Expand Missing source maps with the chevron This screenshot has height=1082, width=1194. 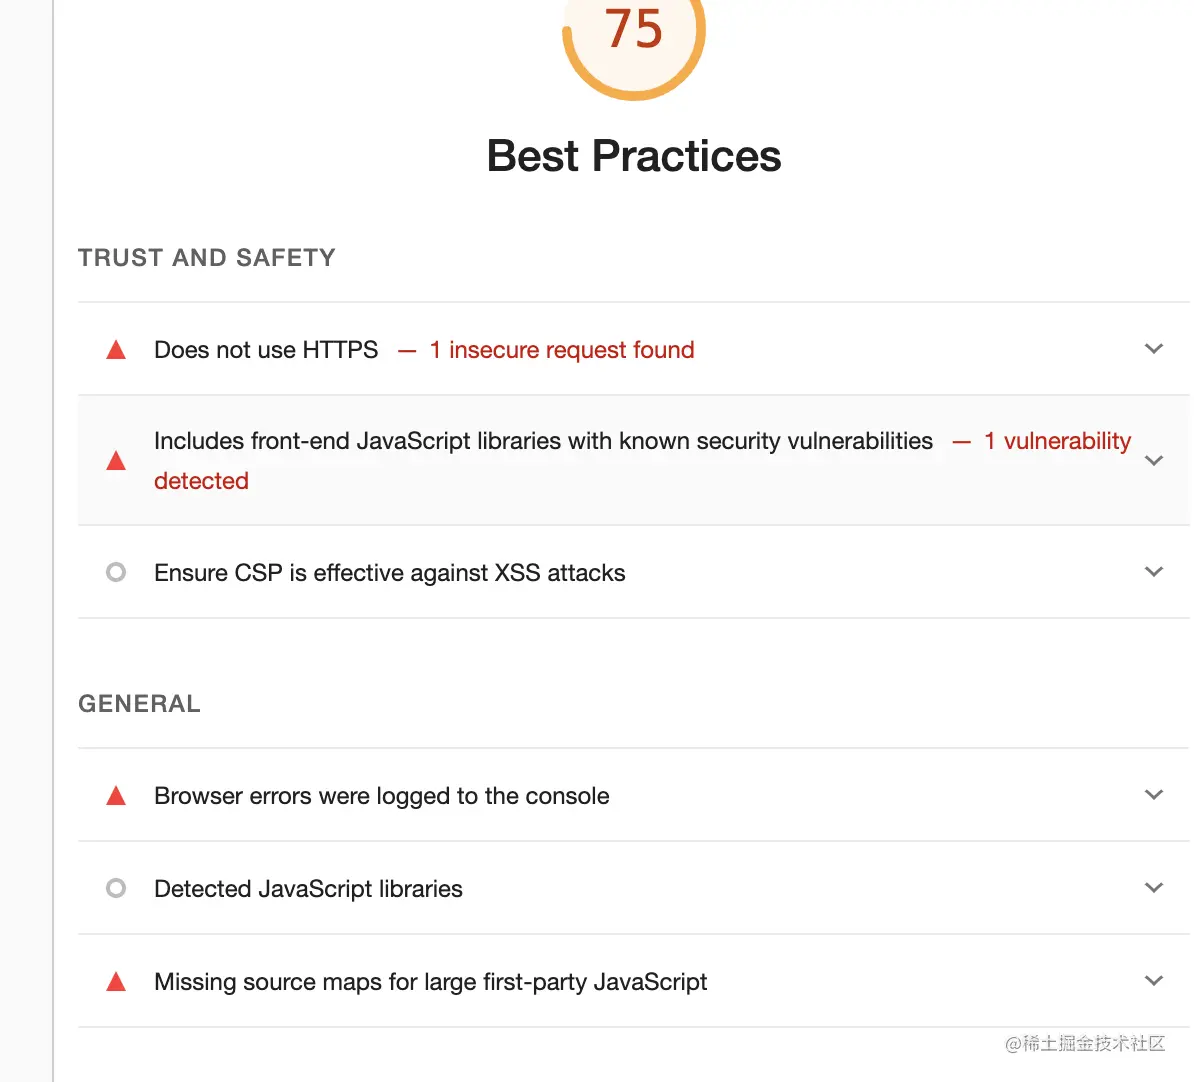[1154, 981]
